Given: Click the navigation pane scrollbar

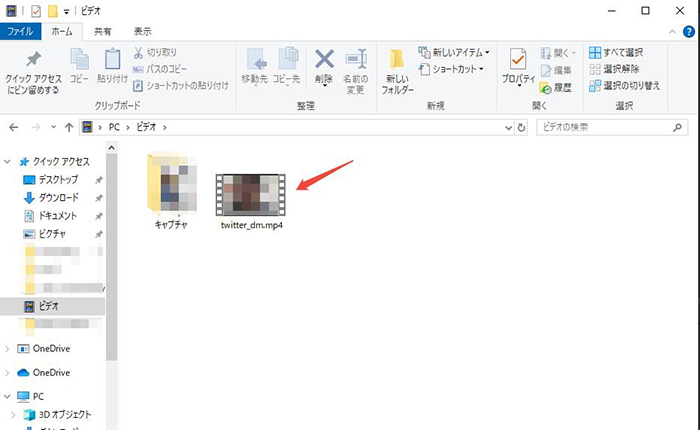Looking at the screenshot, I should coord(112,257).
